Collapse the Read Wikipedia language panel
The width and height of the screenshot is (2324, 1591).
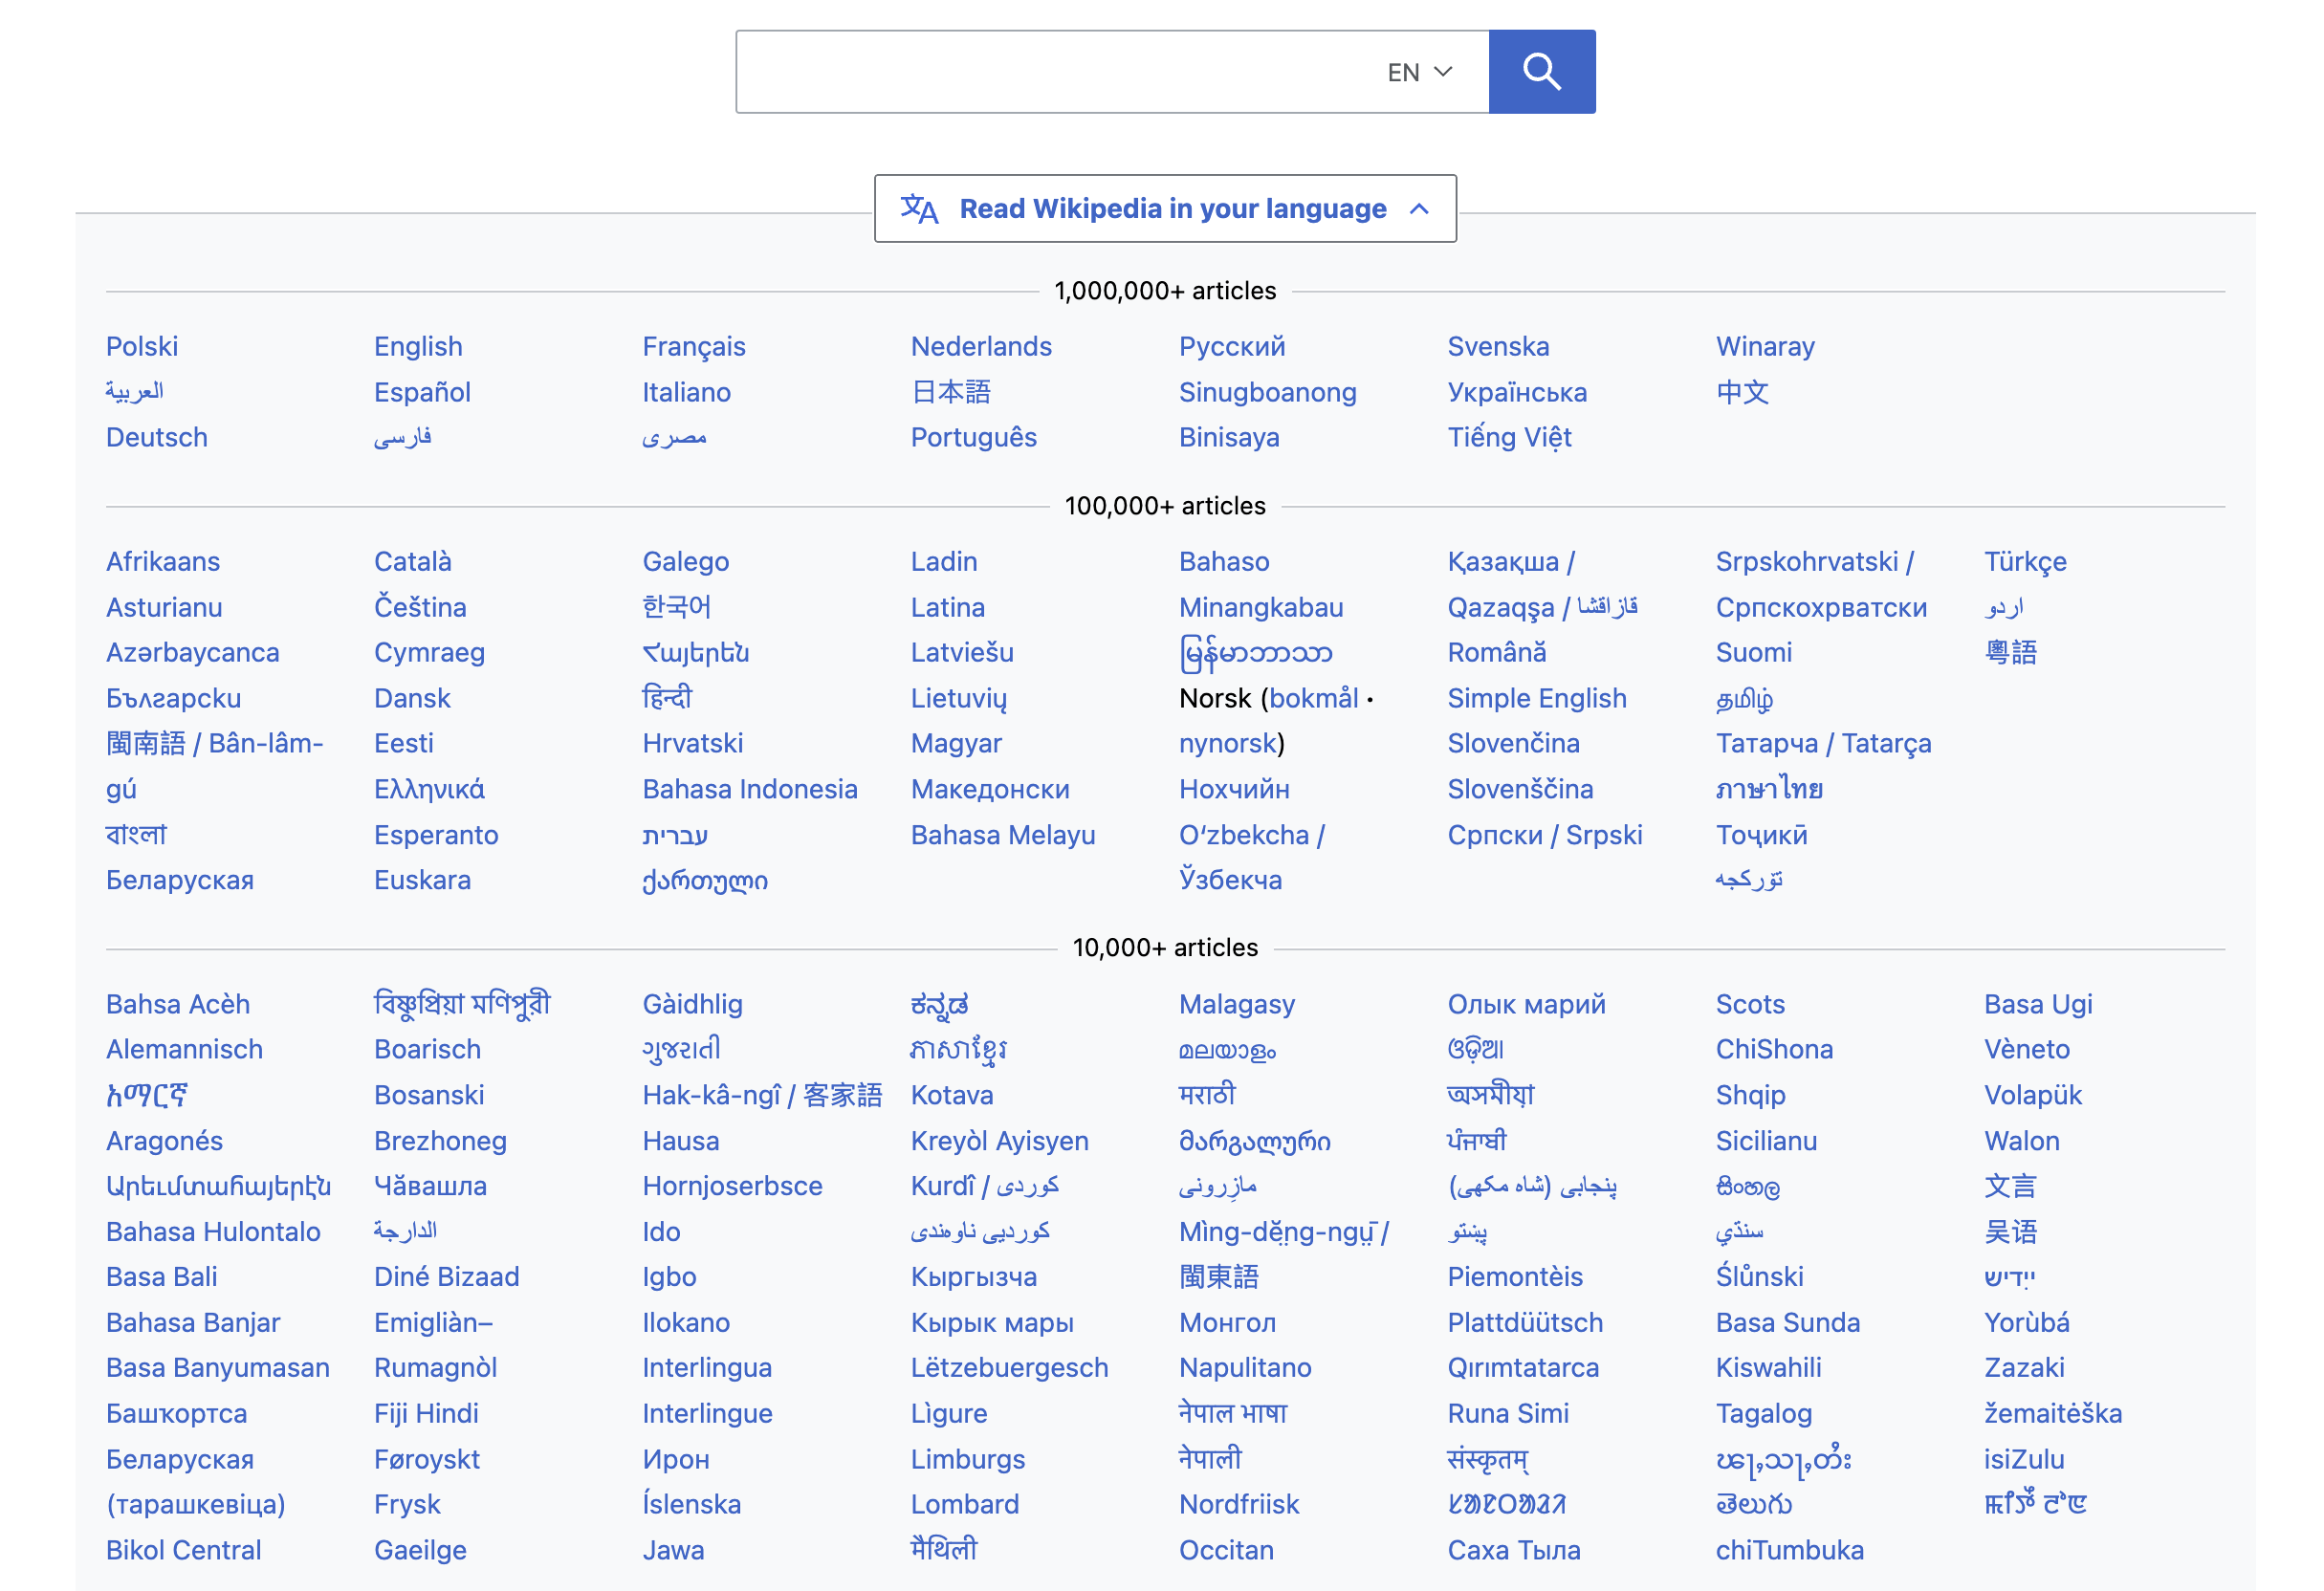coord(1164,207)
